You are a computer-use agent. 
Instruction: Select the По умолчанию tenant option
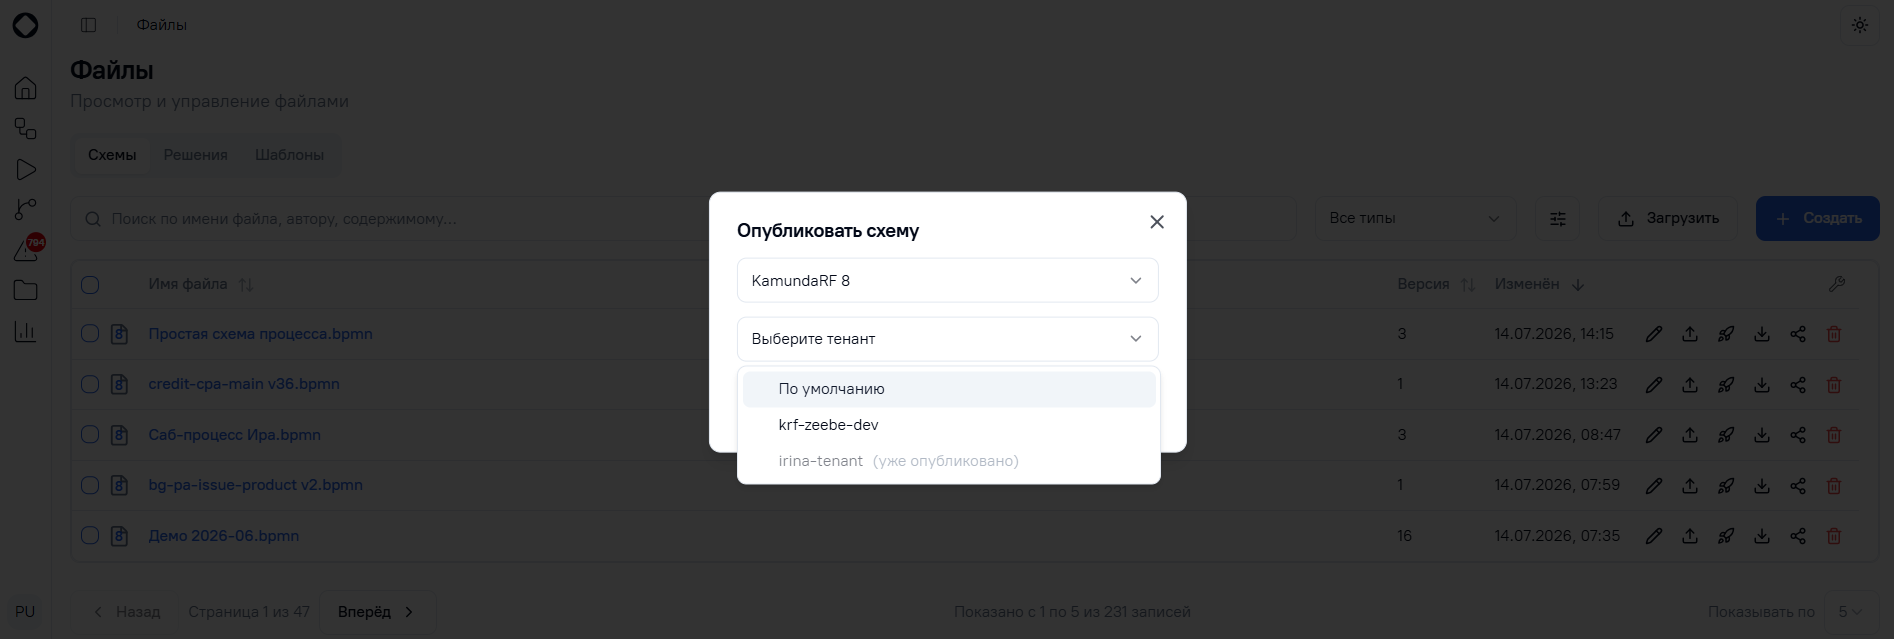pyautogui.click(x=949, y=389)
